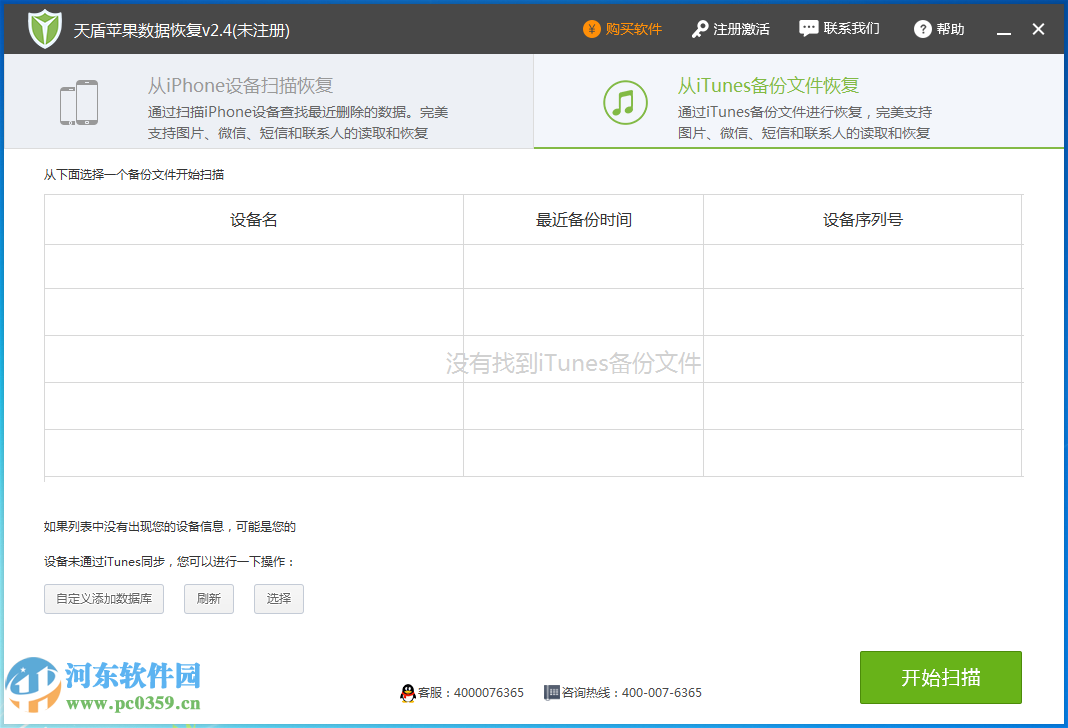Click the green iTunes music note icon
Viewport: 1068px width, 728px height.
click(625, 102)
